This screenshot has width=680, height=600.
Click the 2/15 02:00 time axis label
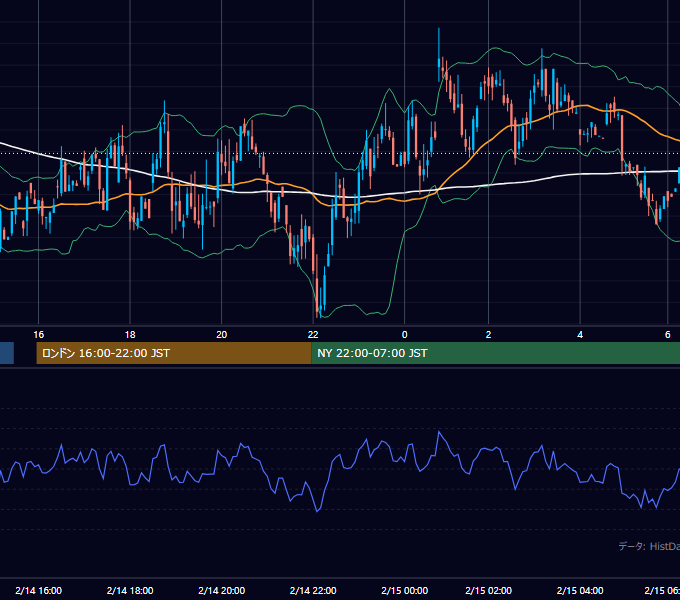point(489,590)
